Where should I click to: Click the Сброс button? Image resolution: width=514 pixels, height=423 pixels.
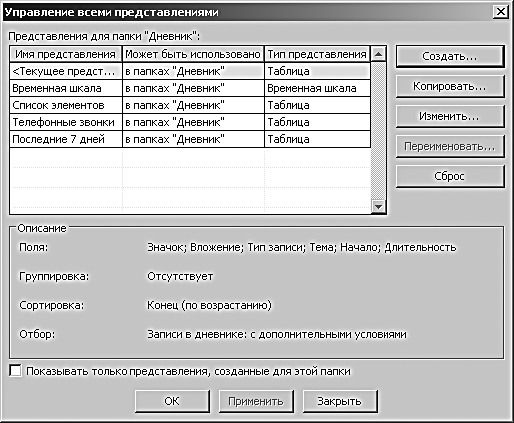pos(450,176)
